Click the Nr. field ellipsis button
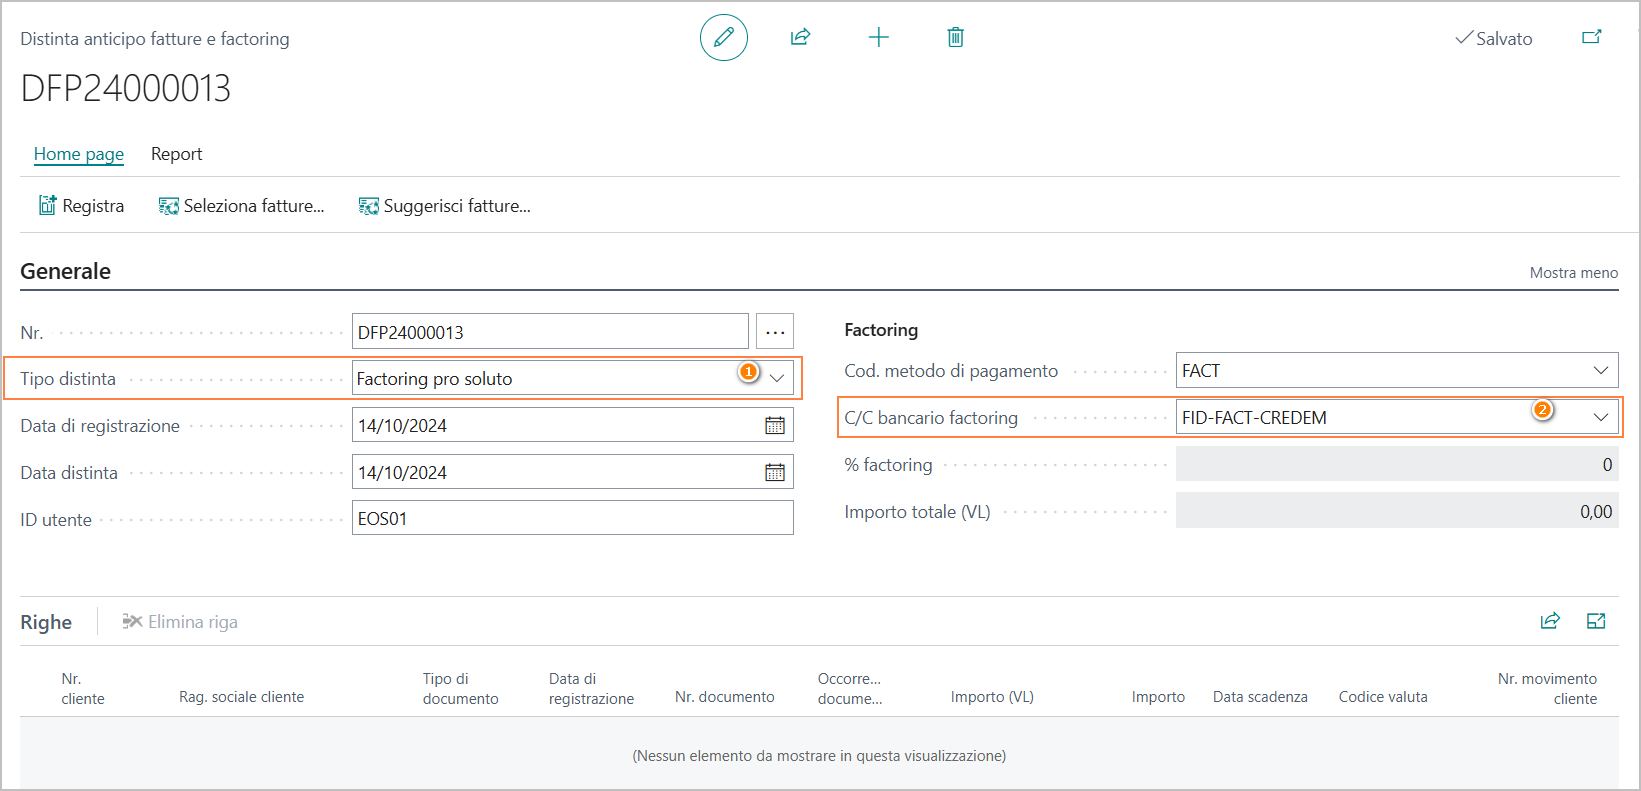Viewport: 1641px width, 791px height. (775, 332)
